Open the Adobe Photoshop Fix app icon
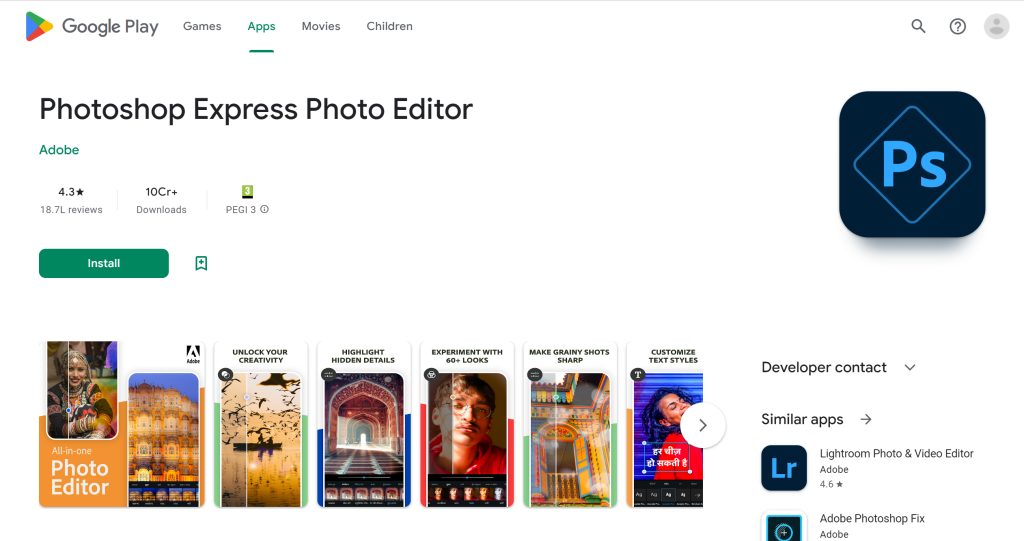 784,526
